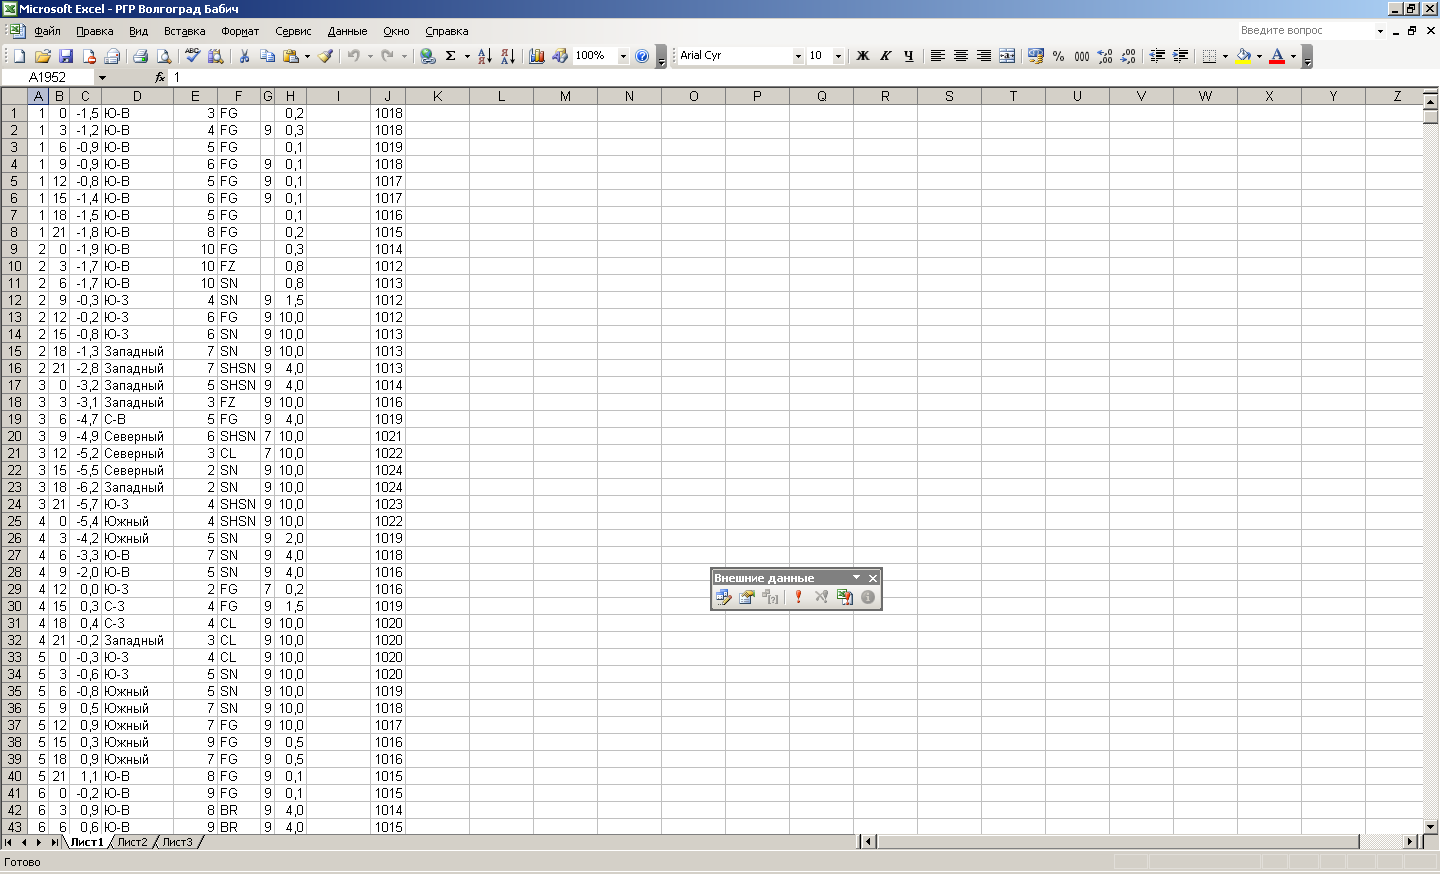Click the Save floppy disk icon

coord(66,56)
